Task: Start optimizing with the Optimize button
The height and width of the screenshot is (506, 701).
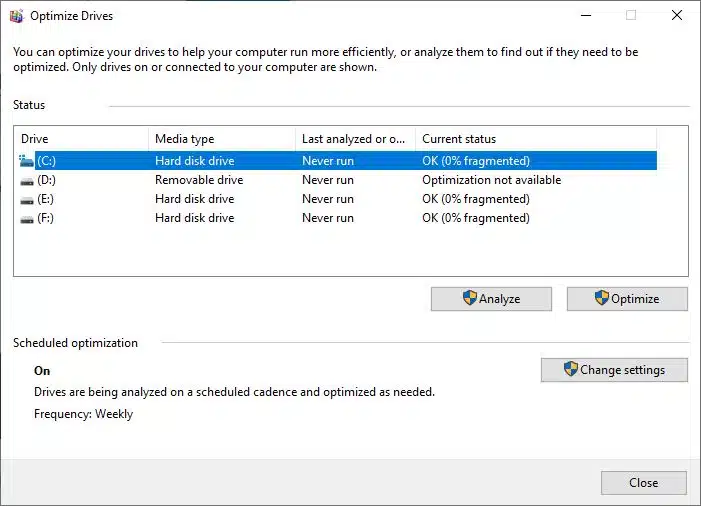Action: (x=627, y=299)
